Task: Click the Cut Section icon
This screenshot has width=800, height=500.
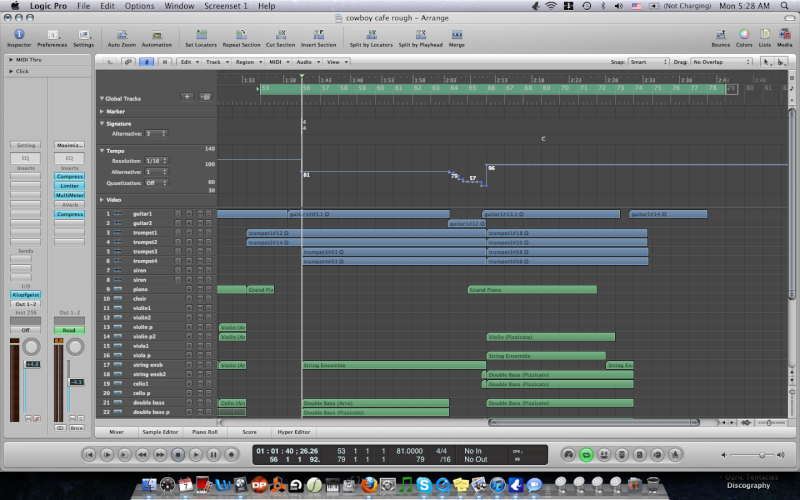Action: click(281, 35)
